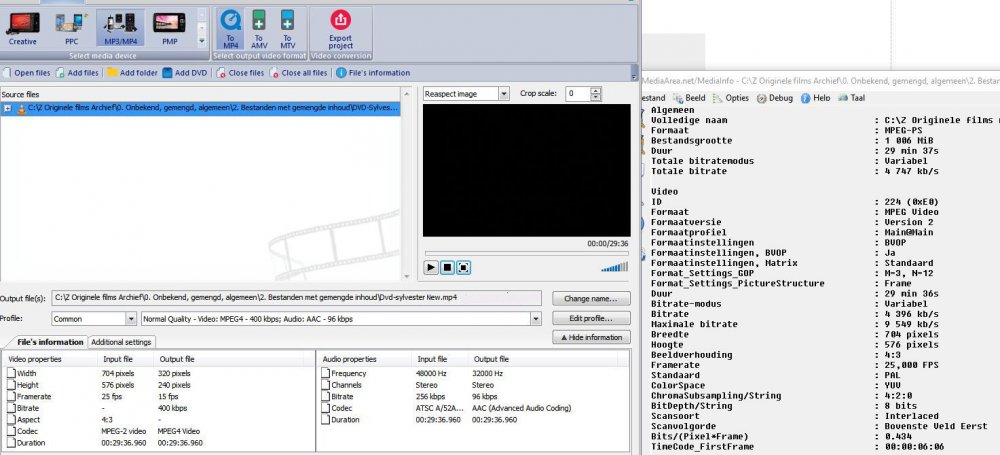
Task: Toggle the fullscreen preview button
Action: [x=464, y=268]
